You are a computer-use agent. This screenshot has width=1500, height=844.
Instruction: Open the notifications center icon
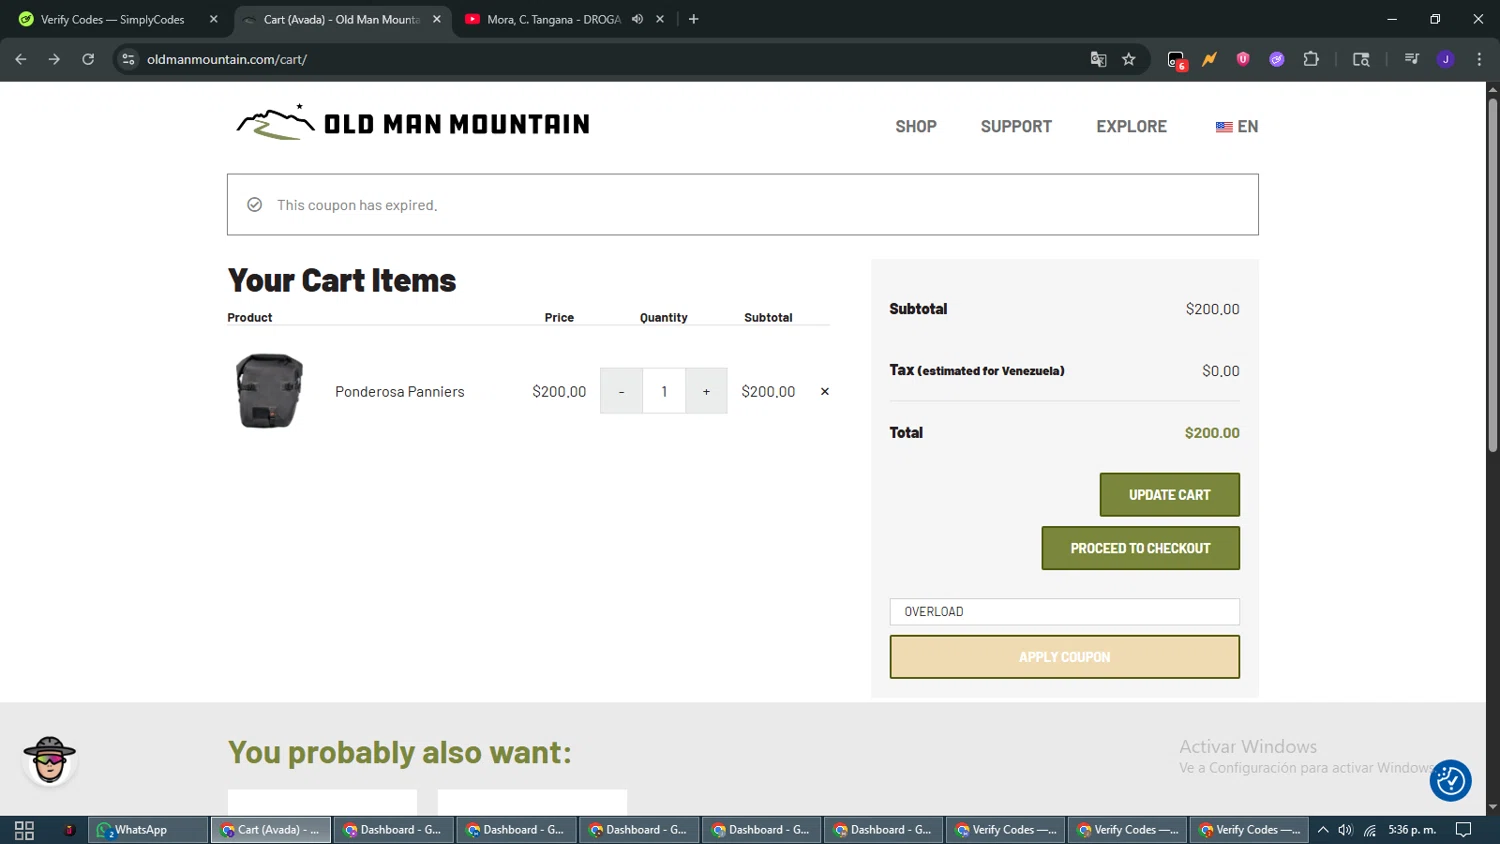(x=1464, y=830)
